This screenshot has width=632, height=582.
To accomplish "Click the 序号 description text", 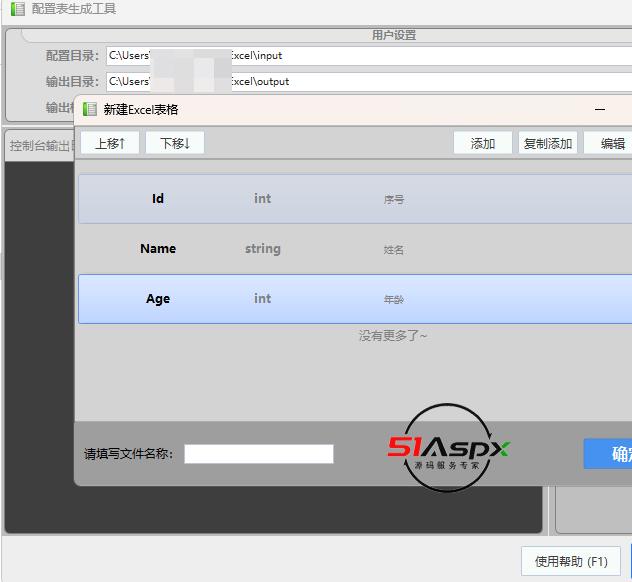I will click(393, 200).
